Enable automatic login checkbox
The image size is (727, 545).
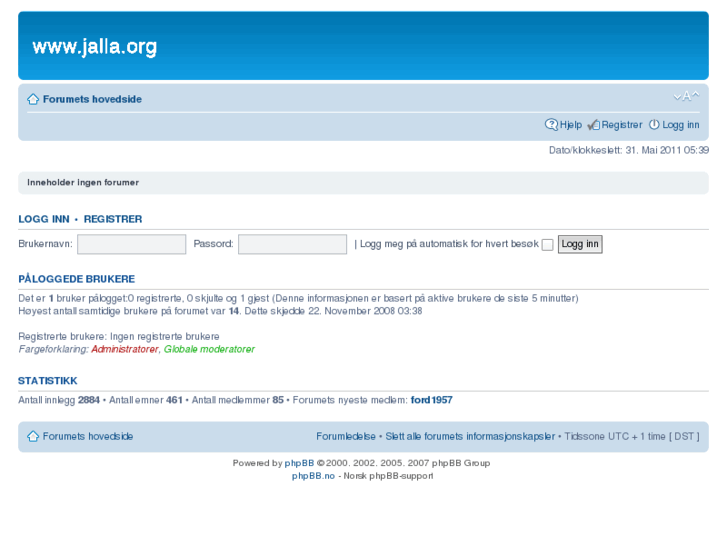tap(548, 245)
